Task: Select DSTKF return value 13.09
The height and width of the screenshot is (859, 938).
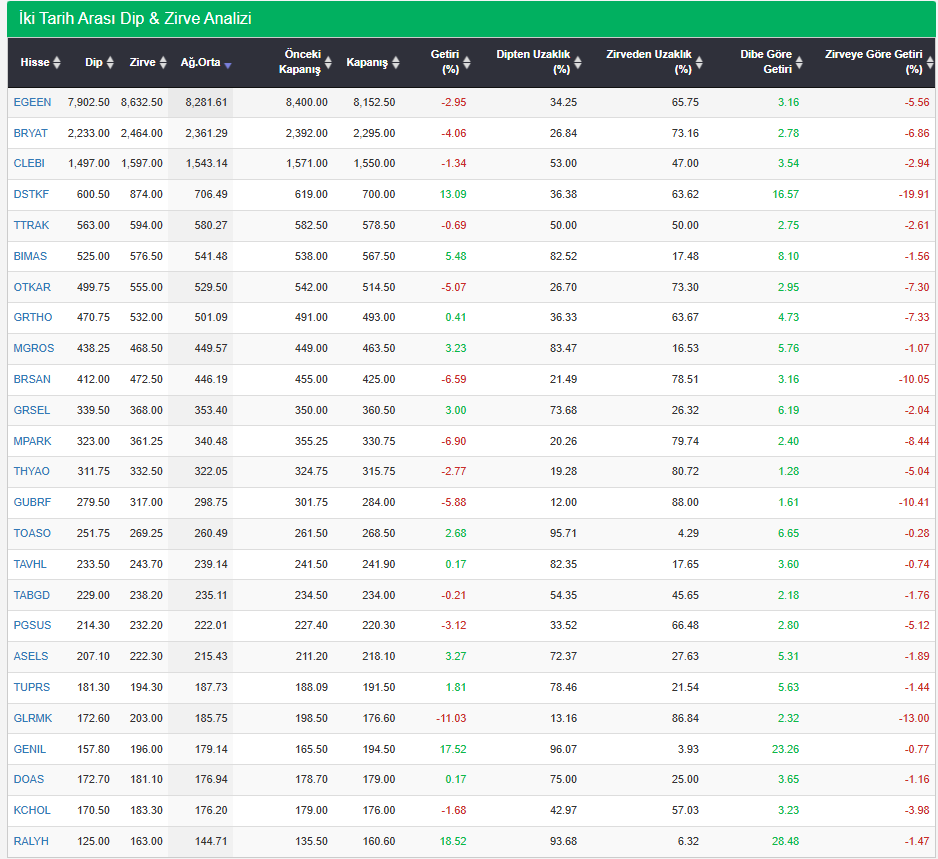Action: 453,194
